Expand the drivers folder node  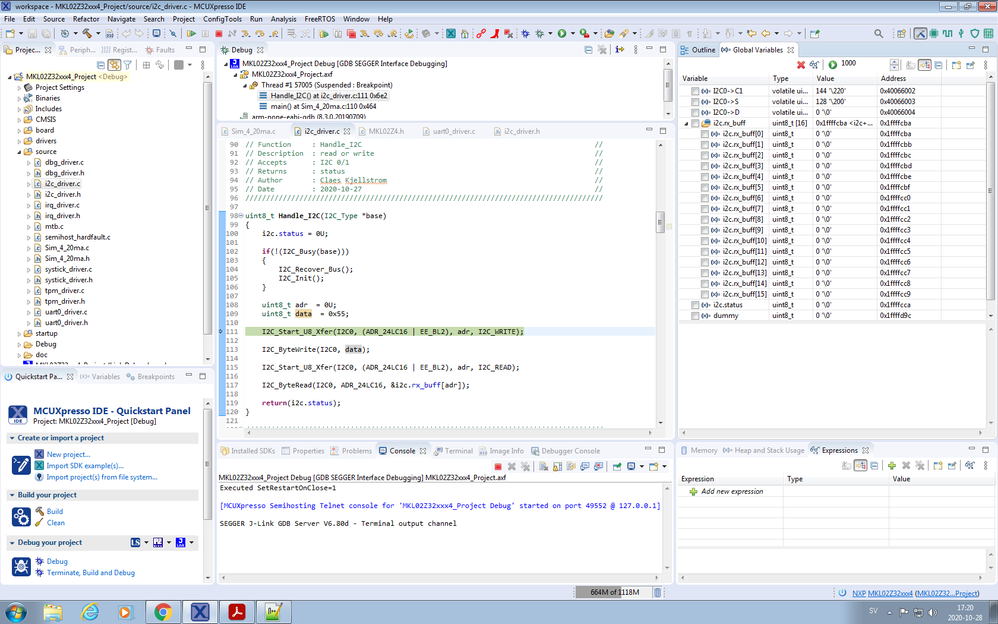(x=18, y=141)
